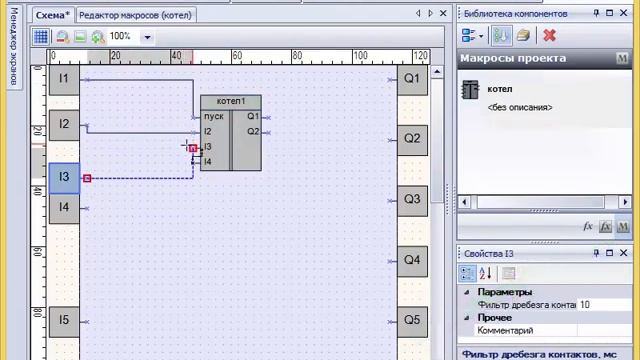The height and width of the screenshot is (360, 640).
Task: Close the current schema document tab
Action: point(443,13)
